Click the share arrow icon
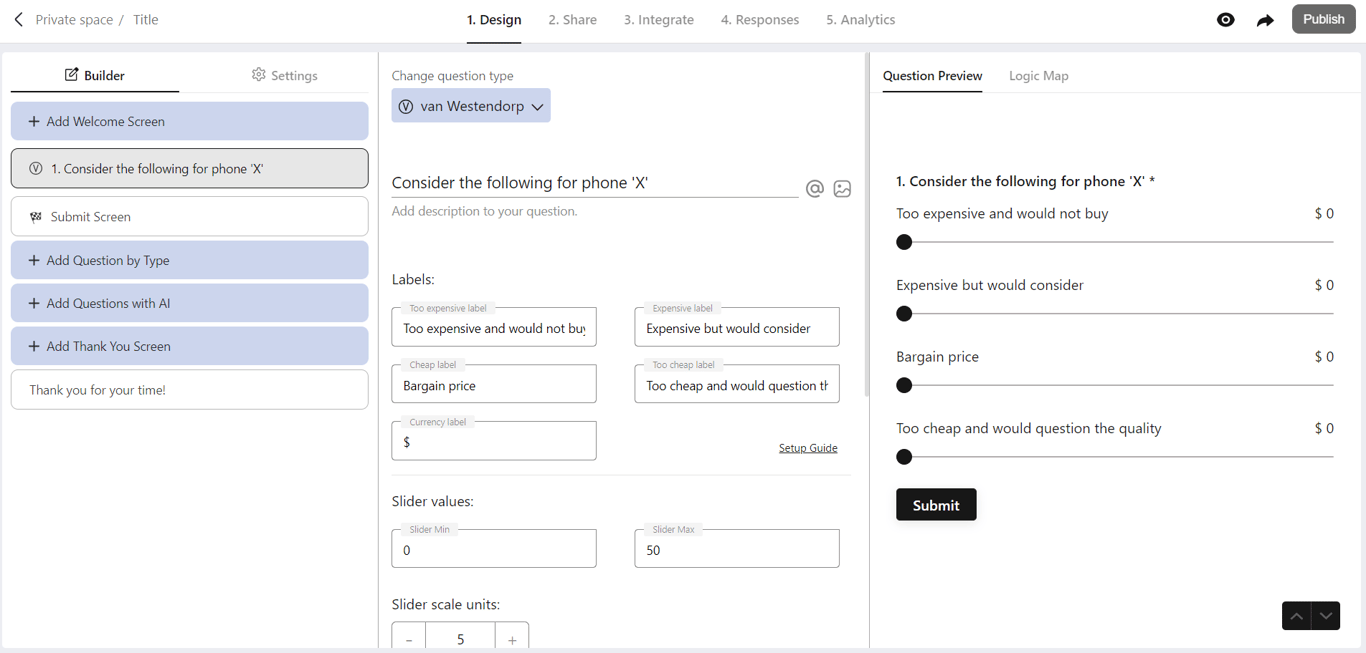 click(x=1265, y=20)
